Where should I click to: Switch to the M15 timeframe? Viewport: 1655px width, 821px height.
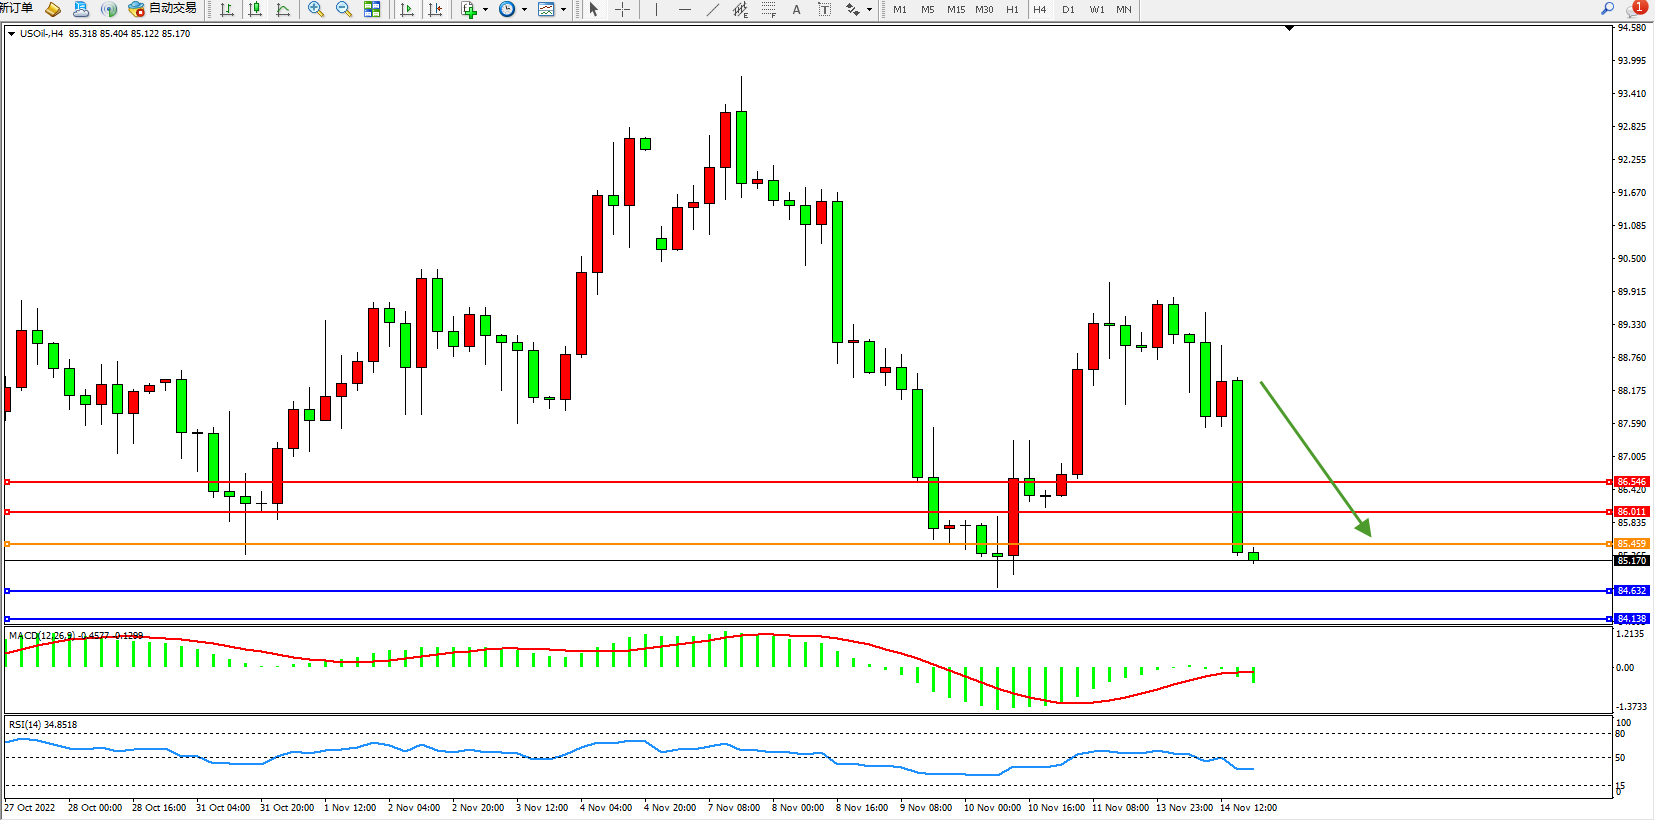click(x=956, y=9)
